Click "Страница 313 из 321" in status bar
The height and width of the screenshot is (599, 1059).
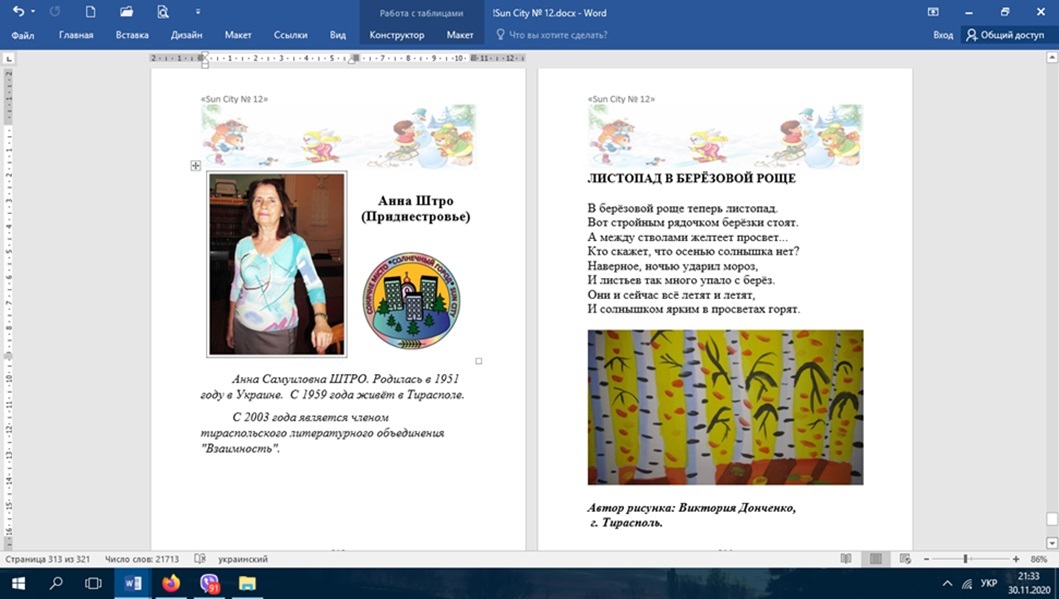(47, 559)
